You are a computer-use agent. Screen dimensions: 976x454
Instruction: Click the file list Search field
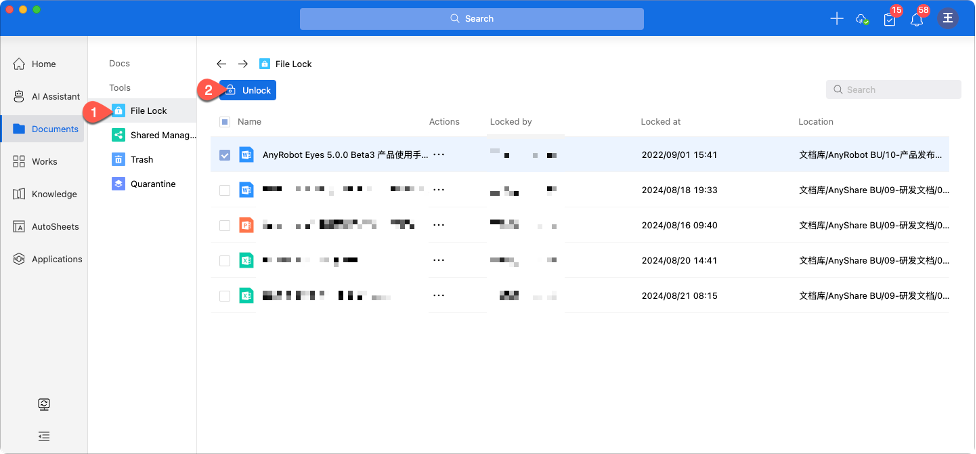[890, 90]
